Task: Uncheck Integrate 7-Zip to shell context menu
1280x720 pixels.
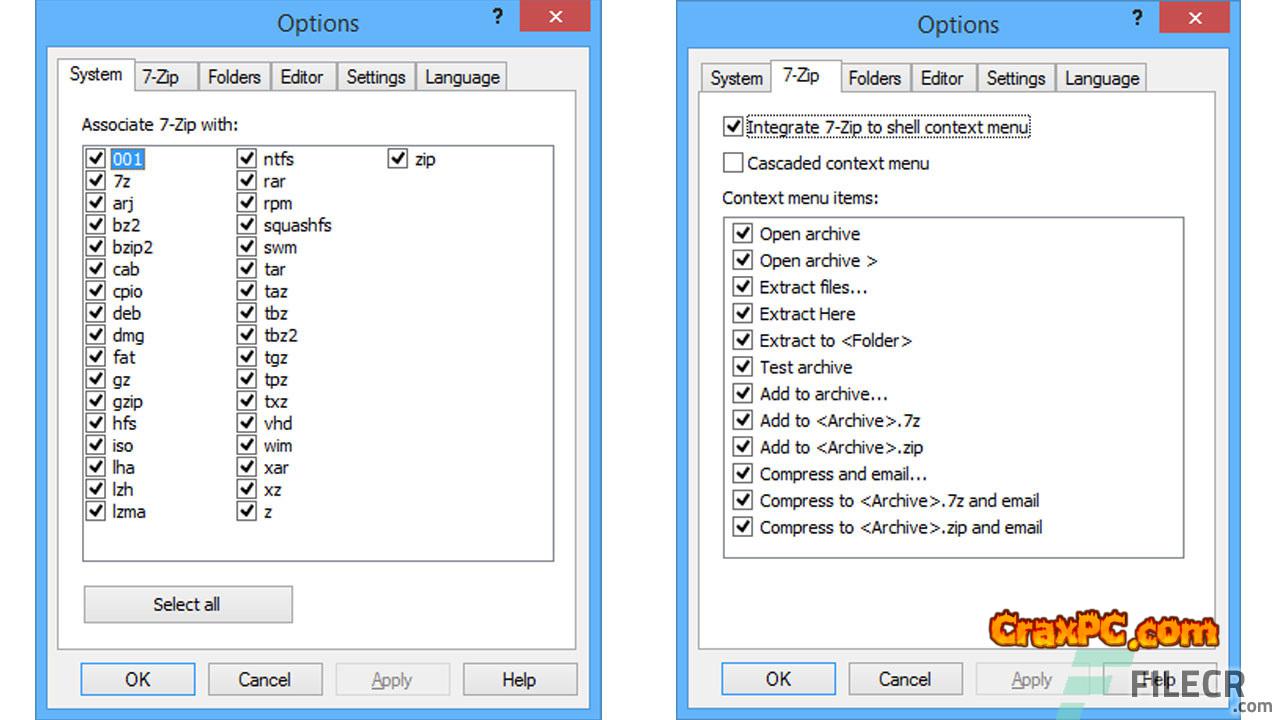Action: [733, 127]
